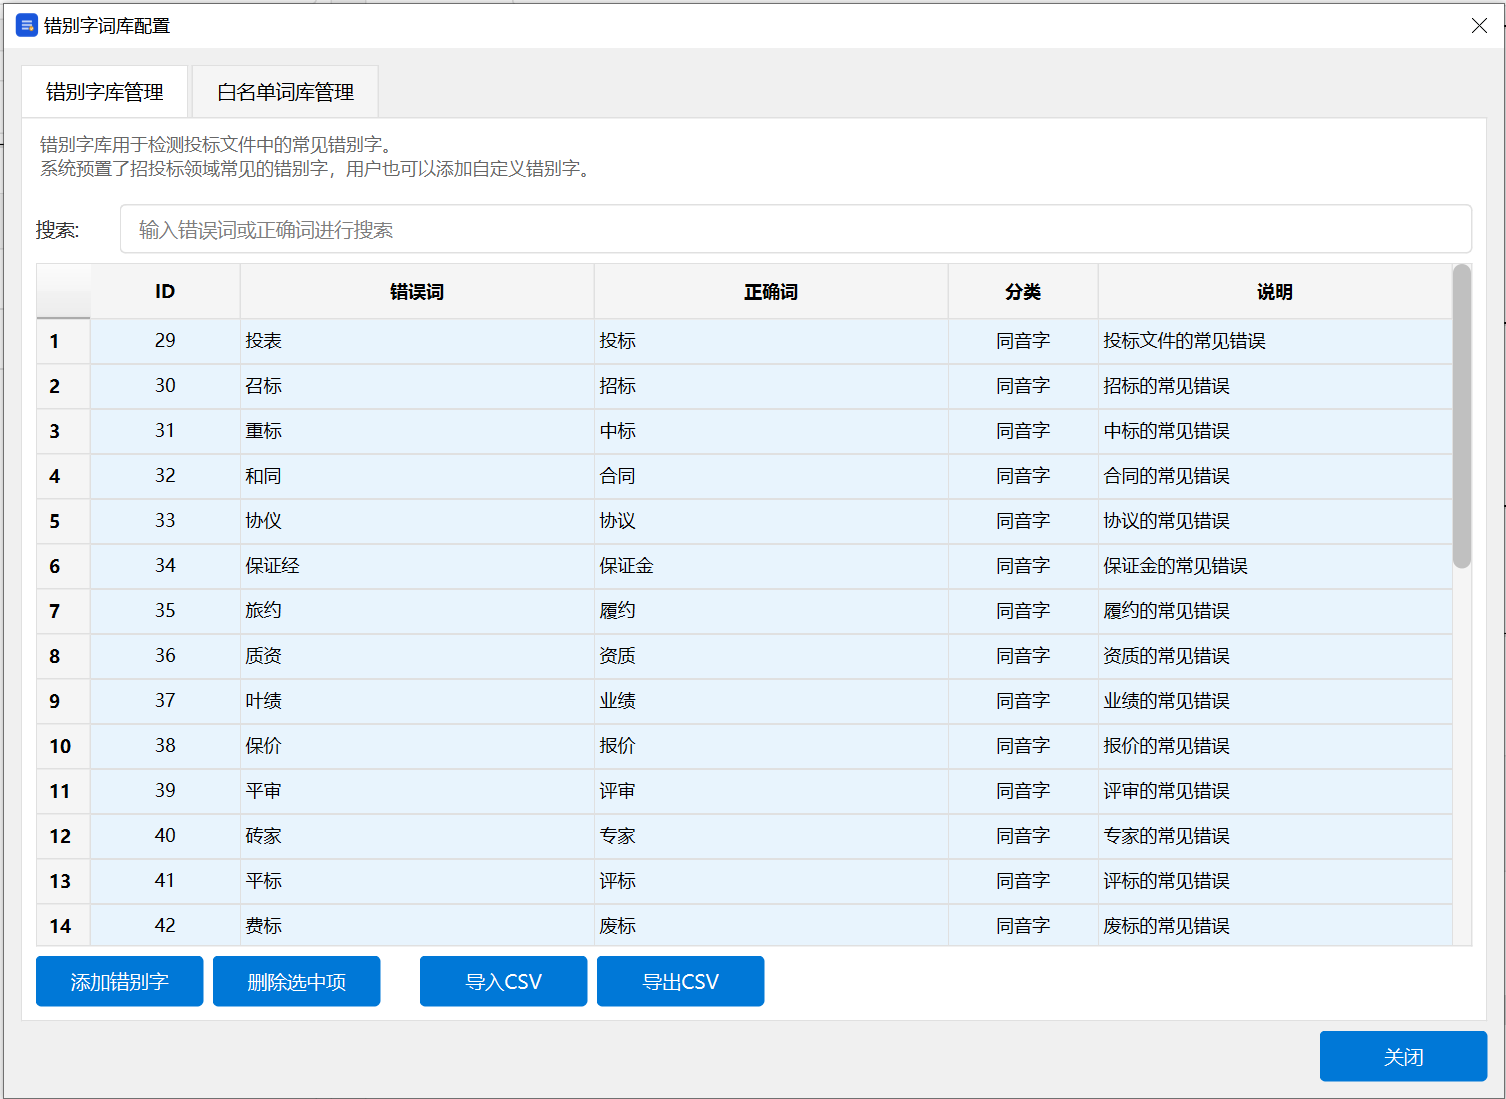Select the 砖家 typo entry row
The height and width of the screenshot is (1099, 1506).
(x=416, y=836)
